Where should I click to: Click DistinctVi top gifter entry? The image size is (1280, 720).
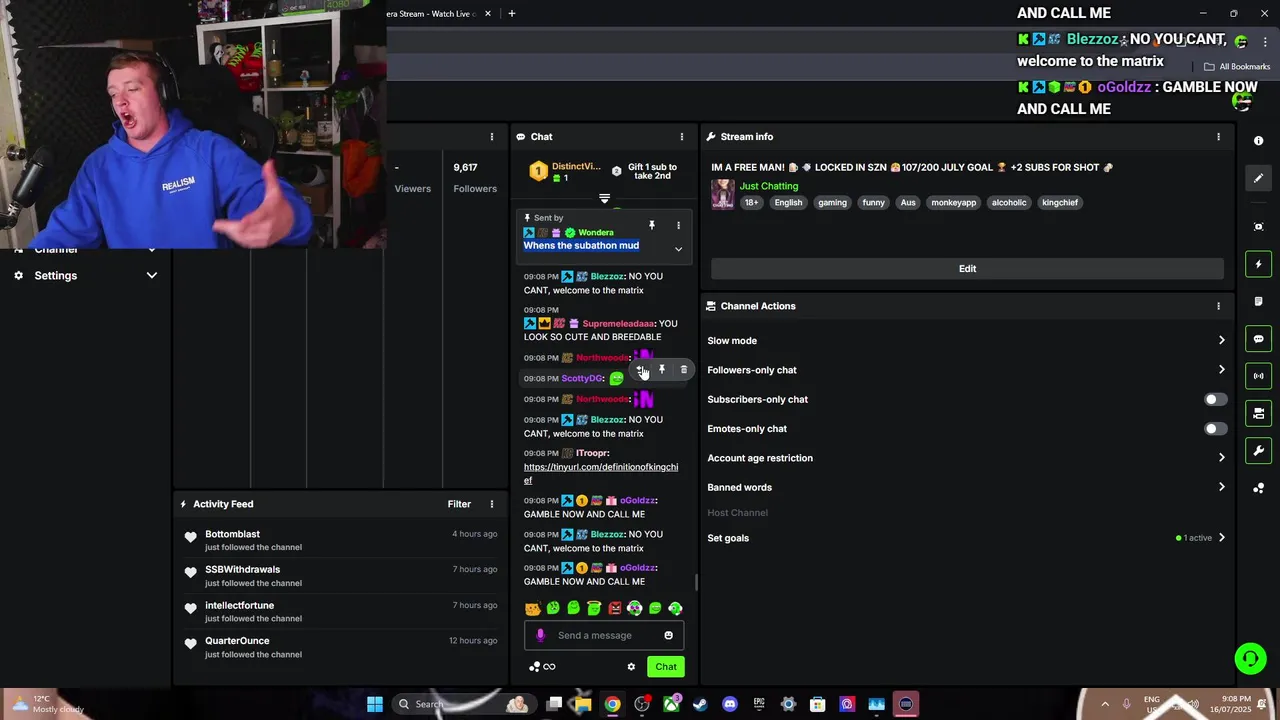[x=565, y=172]
